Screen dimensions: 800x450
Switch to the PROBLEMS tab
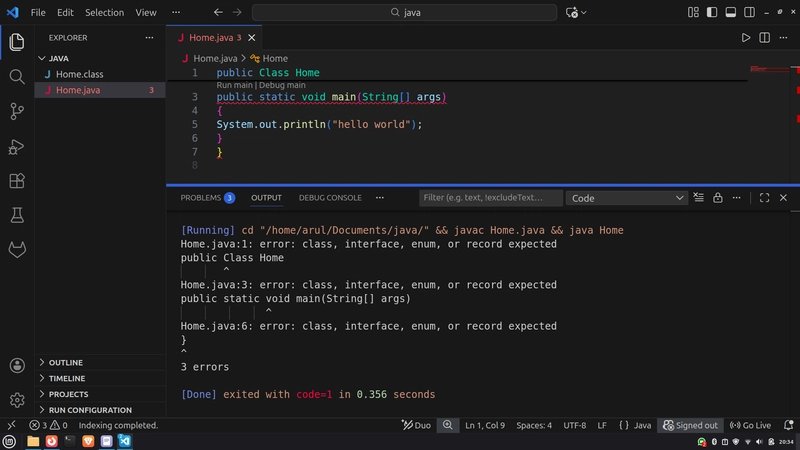(x=200, y=198)
